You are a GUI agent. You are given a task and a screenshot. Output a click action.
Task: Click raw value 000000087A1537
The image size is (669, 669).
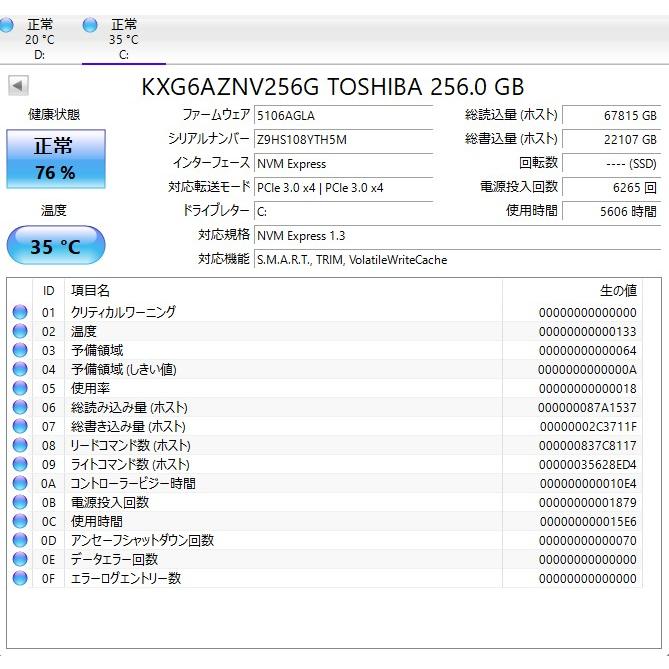coord(588,408)
